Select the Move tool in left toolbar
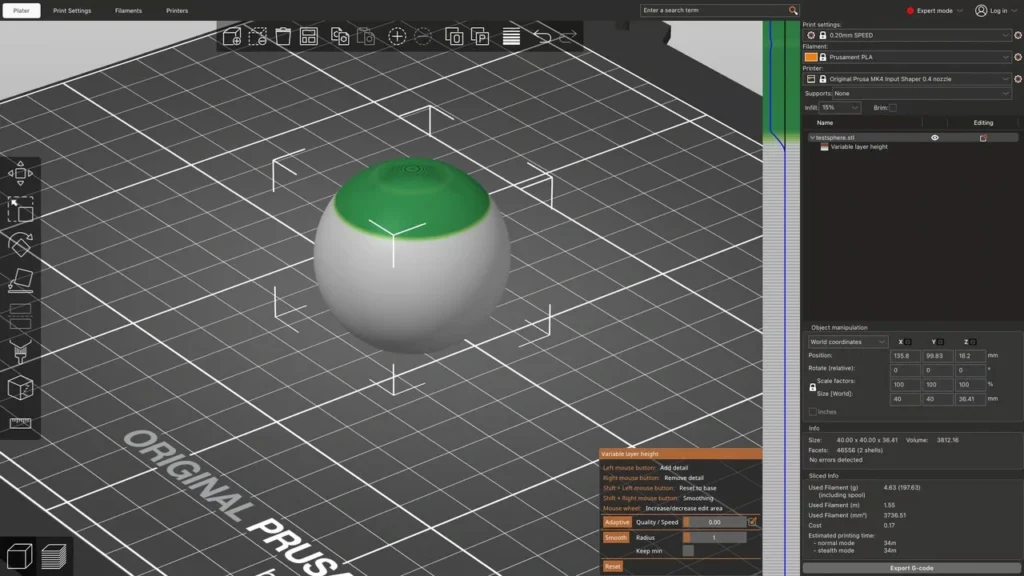This screenshot has height=576, width=1024. [20, 174]
